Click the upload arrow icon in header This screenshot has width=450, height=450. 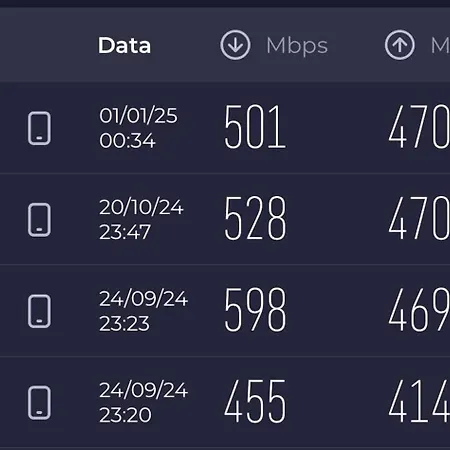(400, 45)
